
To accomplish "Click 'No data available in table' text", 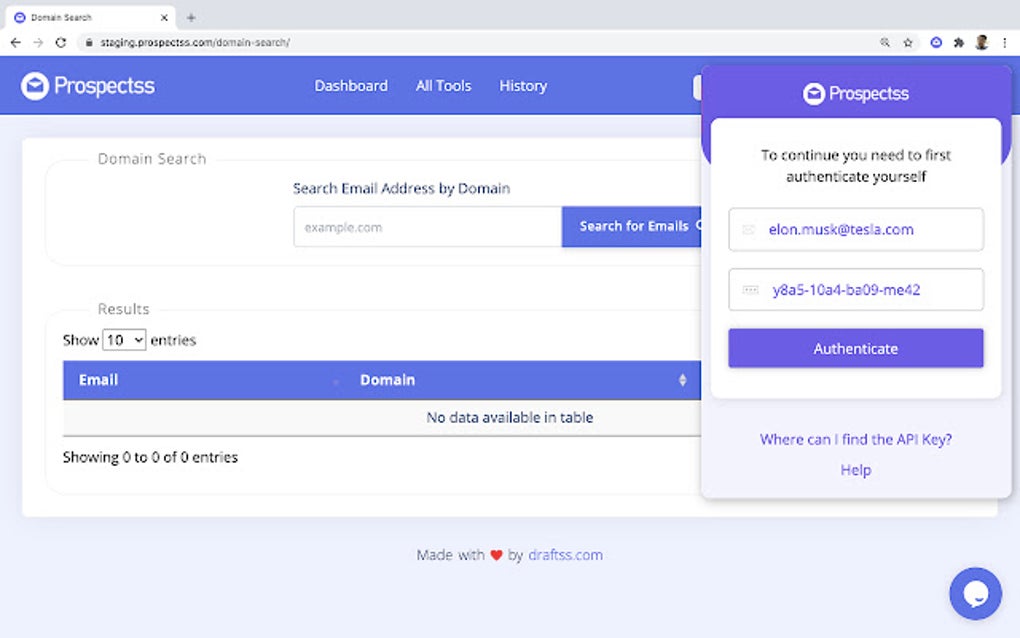I will pos(510,418).
